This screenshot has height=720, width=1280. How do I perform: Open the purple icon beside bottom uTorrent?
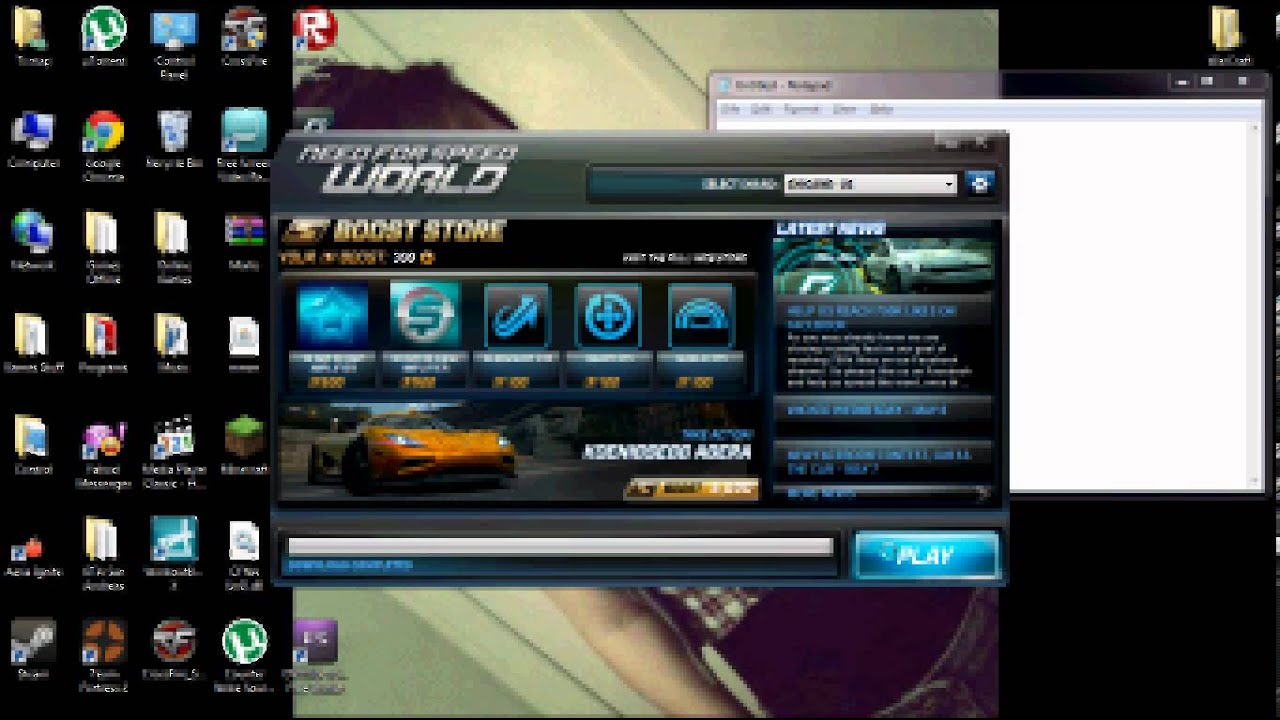315,656
